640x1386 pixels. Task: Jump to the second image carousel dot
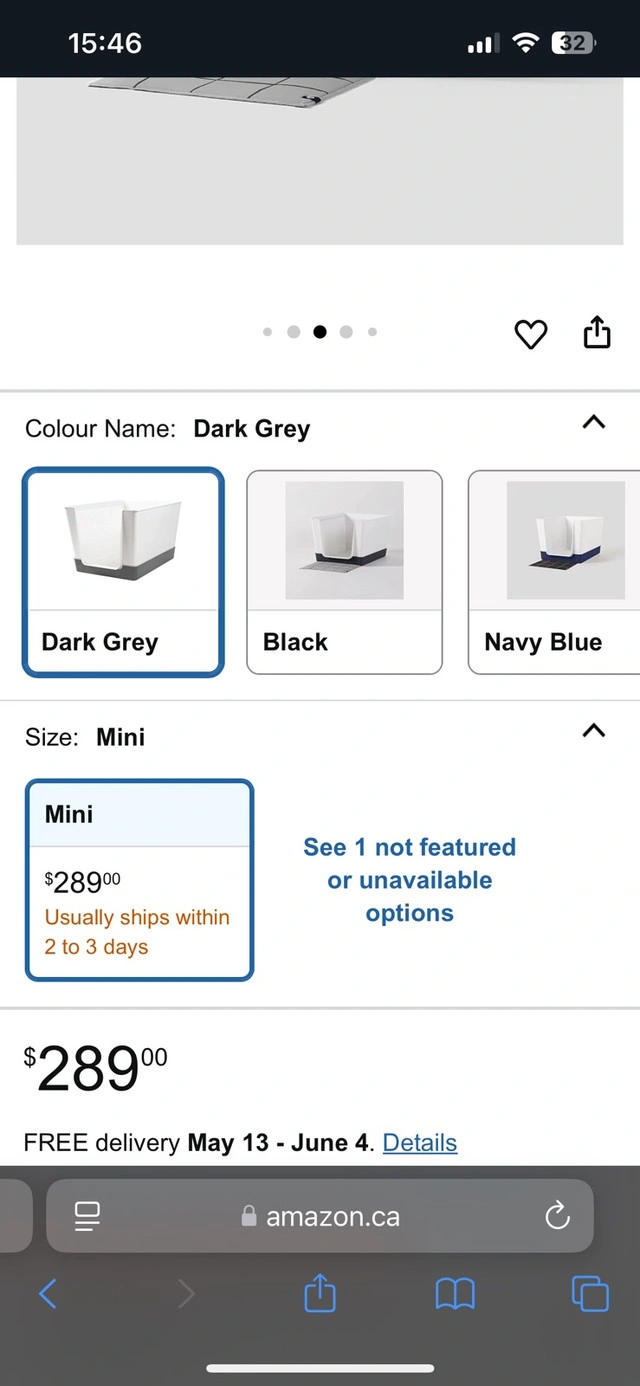(294, 332)
